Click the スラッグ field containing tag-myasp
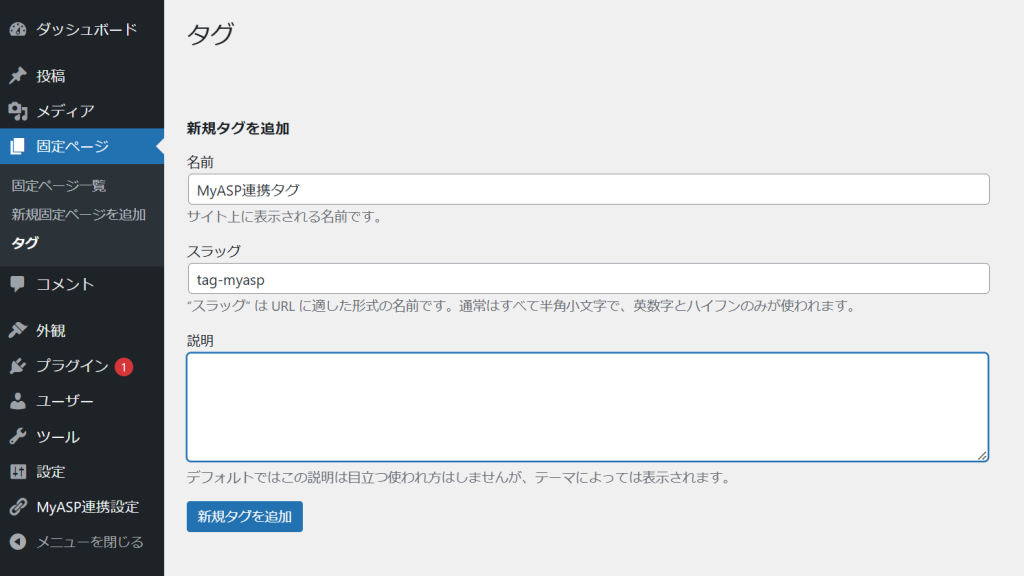This screenshot has width=1024, height=576. tap(588, 279)
